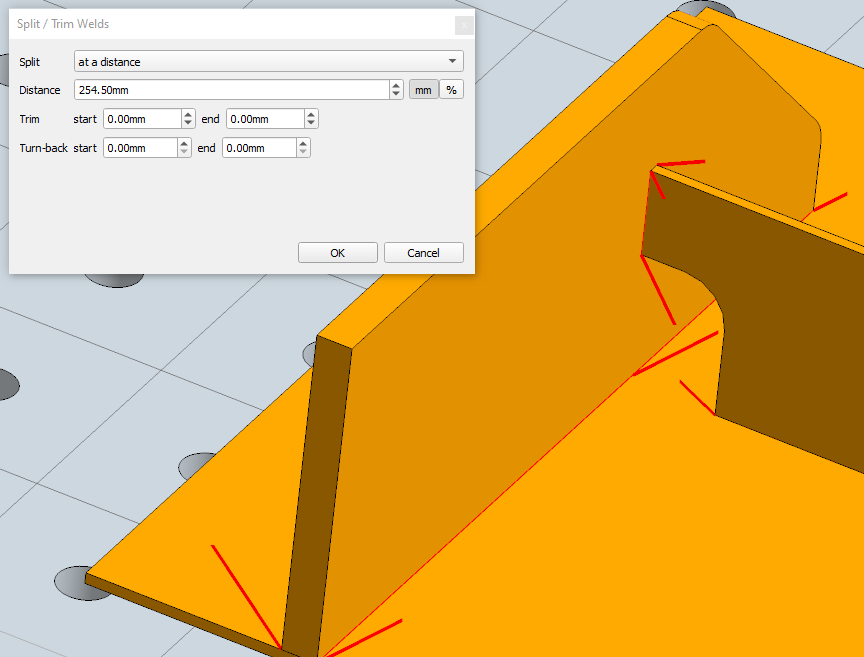Confirm the split with OK
The width and height of the screenshot is (864, 657).
(338, 252)
